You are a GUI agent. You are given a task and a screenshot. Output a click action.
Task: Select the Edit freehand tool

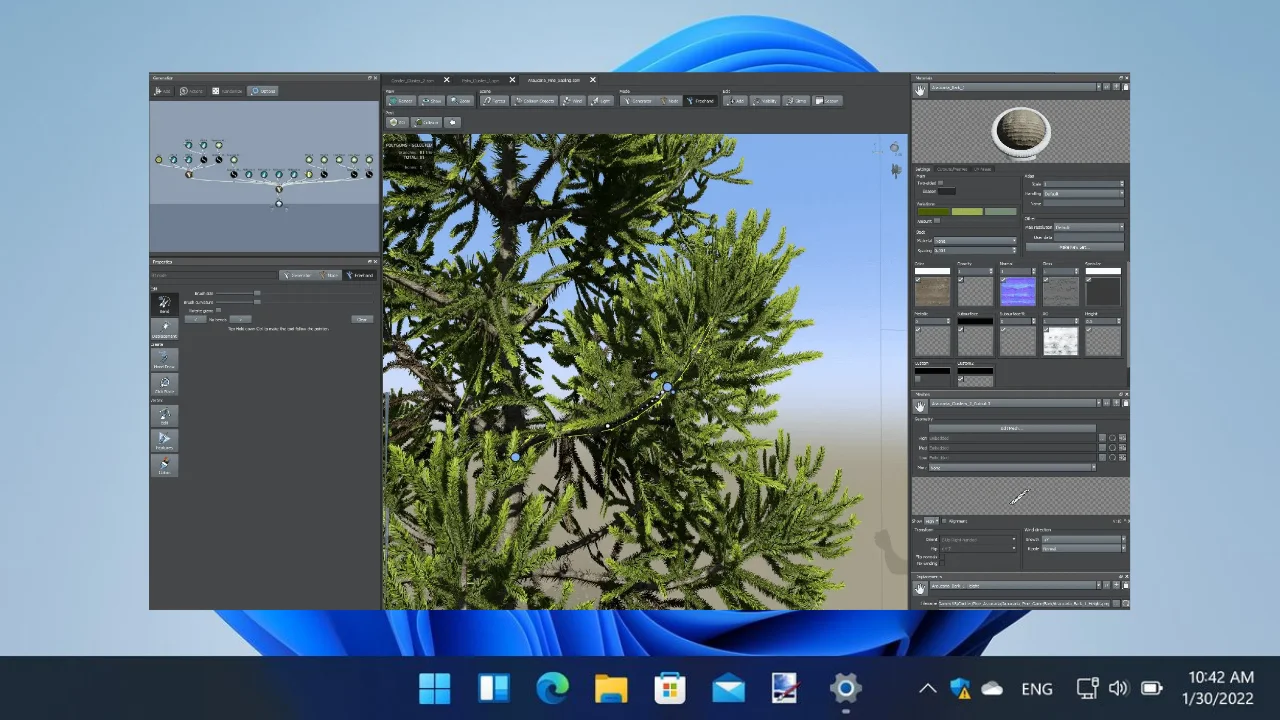point(164,416)
